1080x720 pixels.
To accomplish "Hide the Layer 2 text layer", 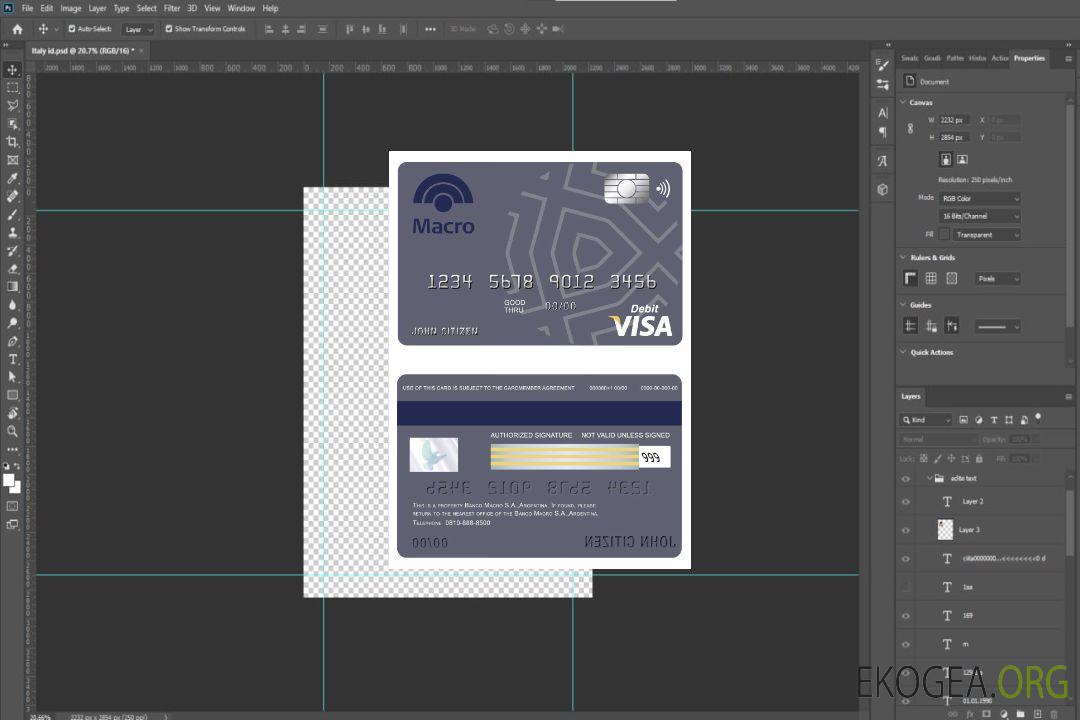I will (x=906, y=502).
